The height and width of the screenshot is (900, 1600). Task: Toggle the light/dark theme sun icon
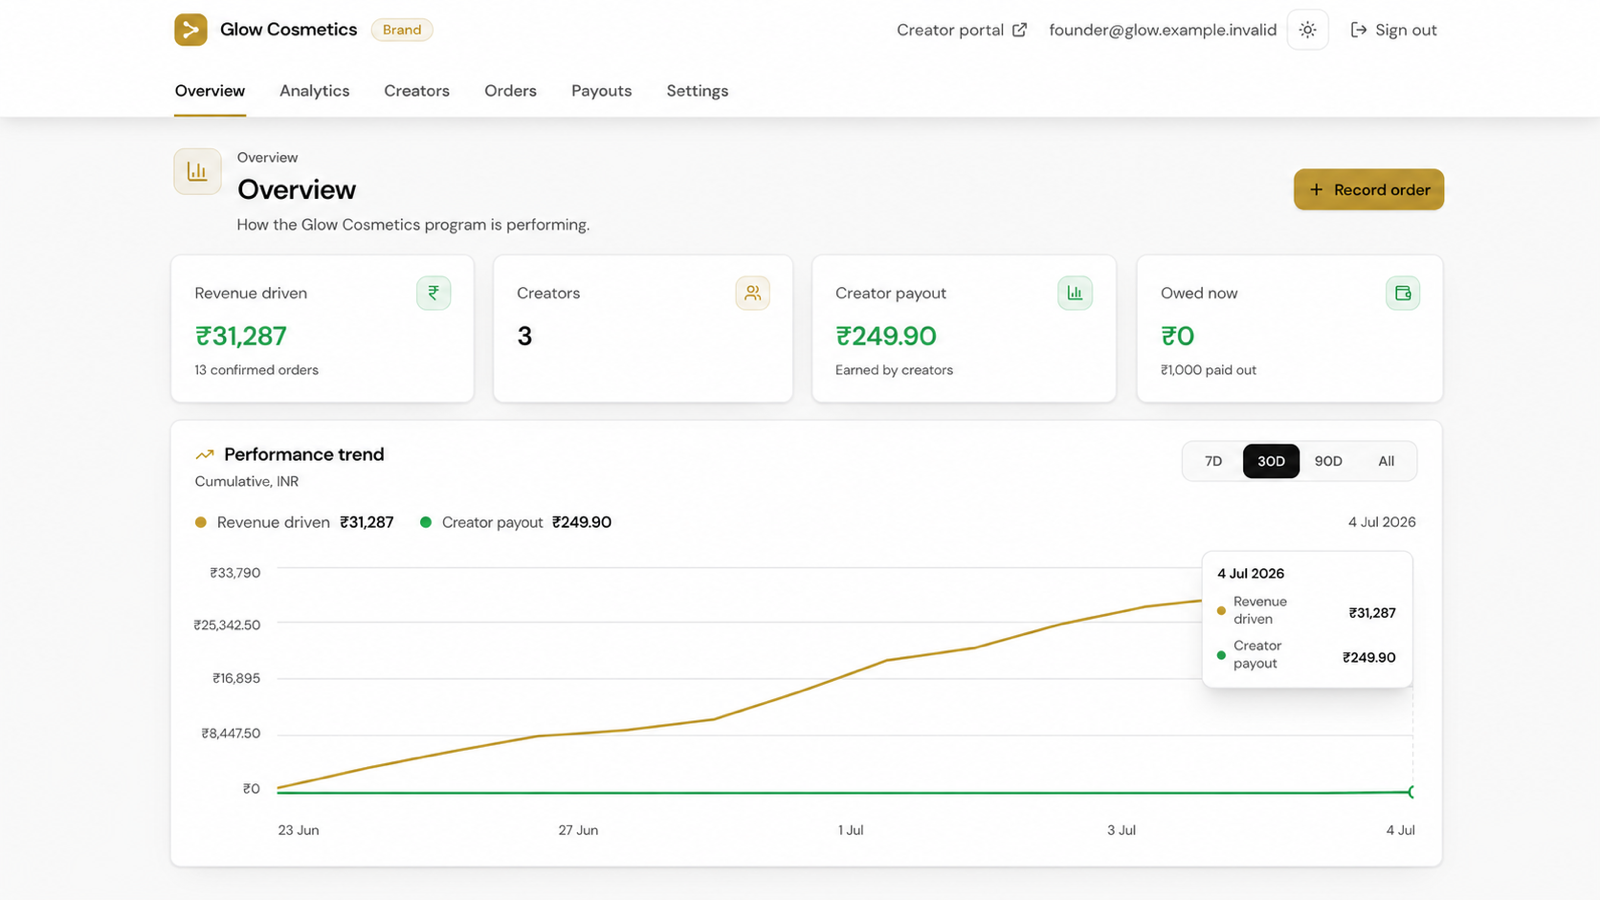(1307, 30)
